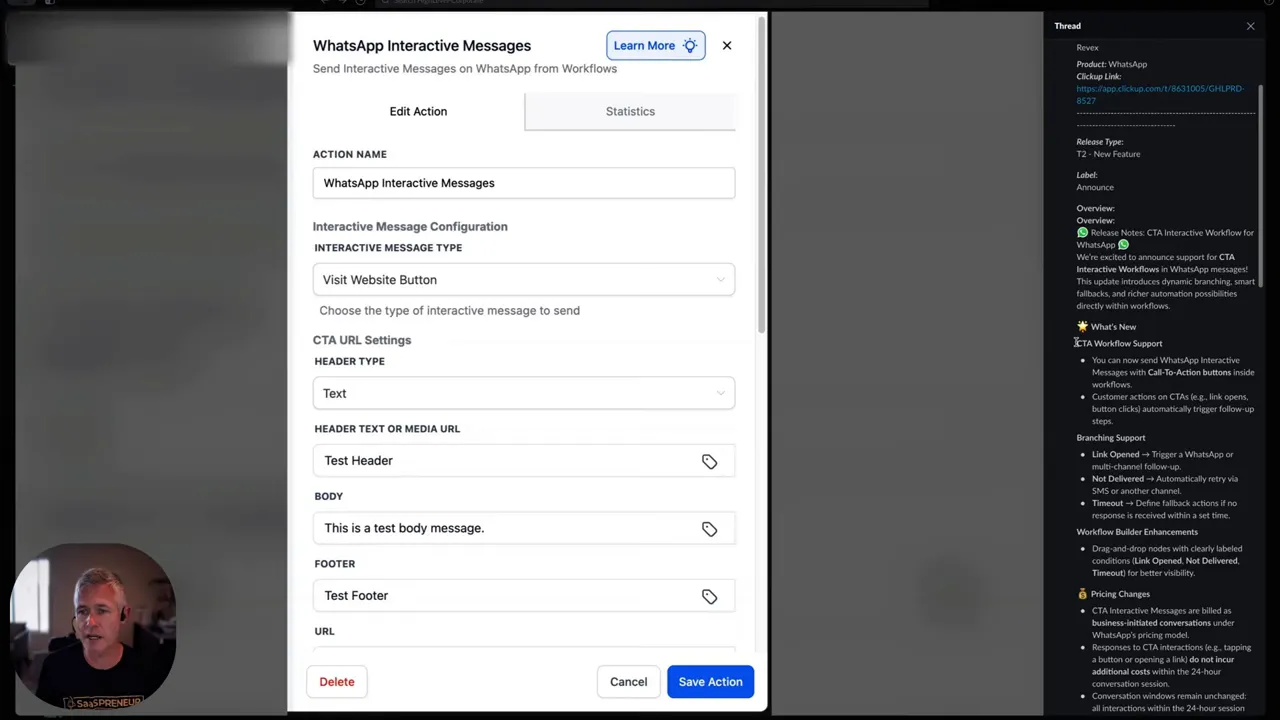This screenshot has height=720, width=1280.
Task: Click the 'What's New' heading in Thread
Action: point(1113,327)
